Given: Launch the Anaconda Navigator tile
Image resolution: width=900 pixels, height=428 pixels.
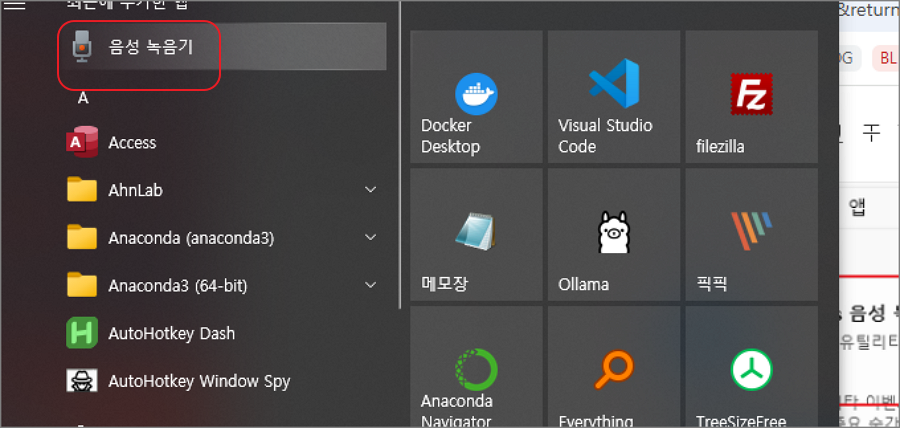Looking at the screenshot, I should (476, 367).
